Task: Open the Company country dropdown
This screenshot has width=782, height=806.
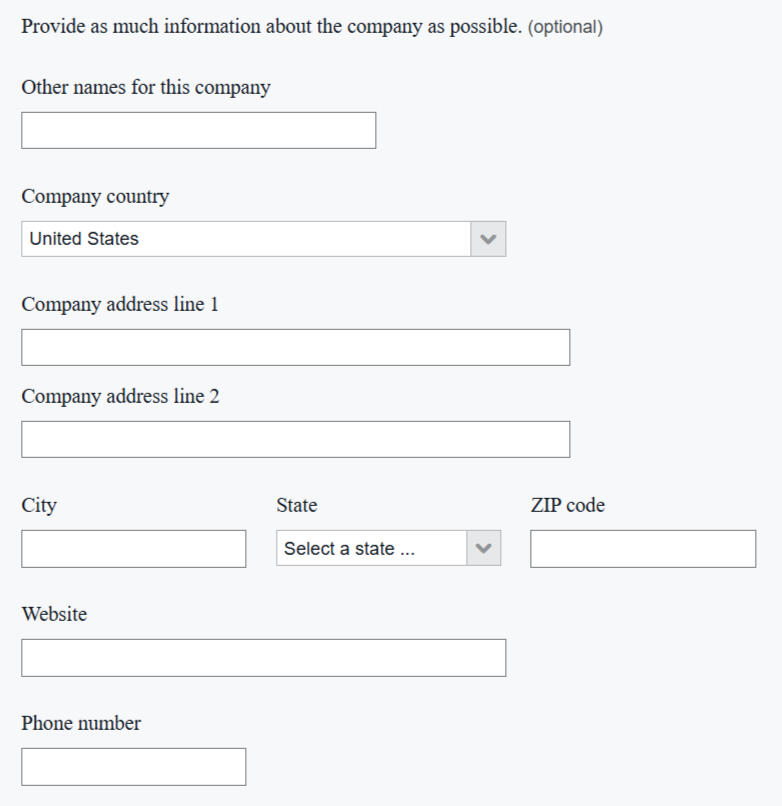Action: click(x=264, y=238)
